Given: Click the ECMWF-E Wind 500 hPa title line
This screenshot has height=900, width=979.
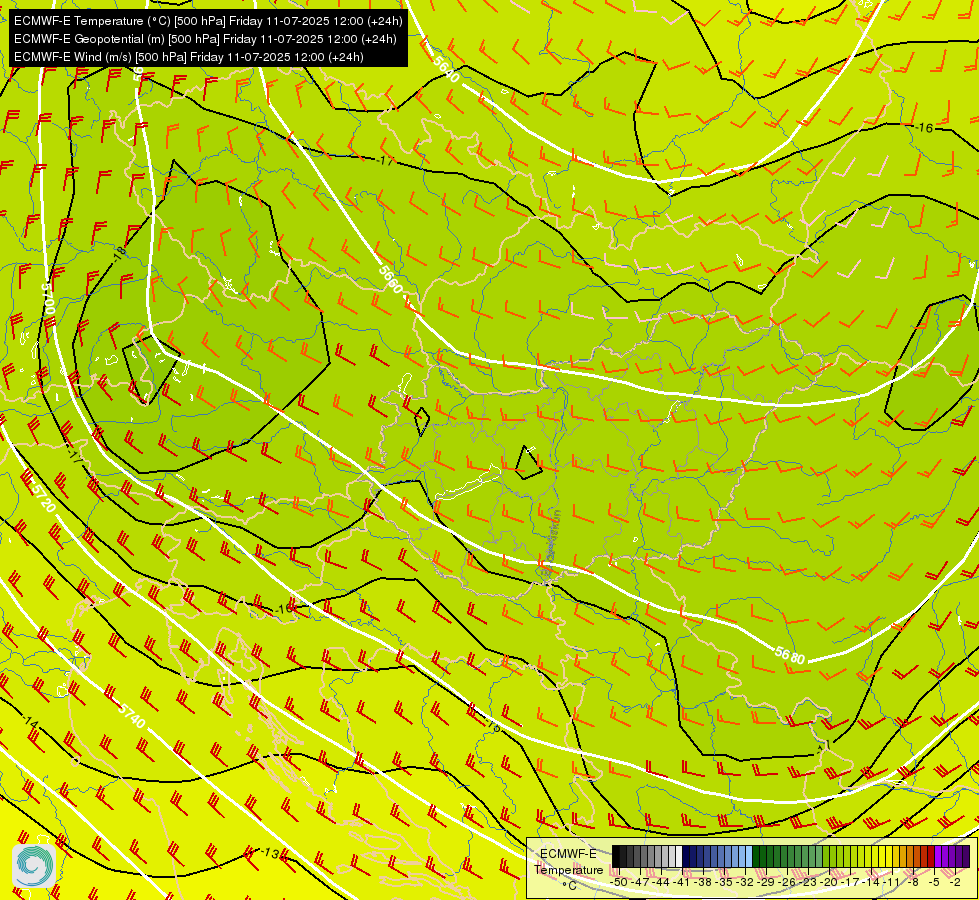Looking at the screenshot, I should [189, 57].
